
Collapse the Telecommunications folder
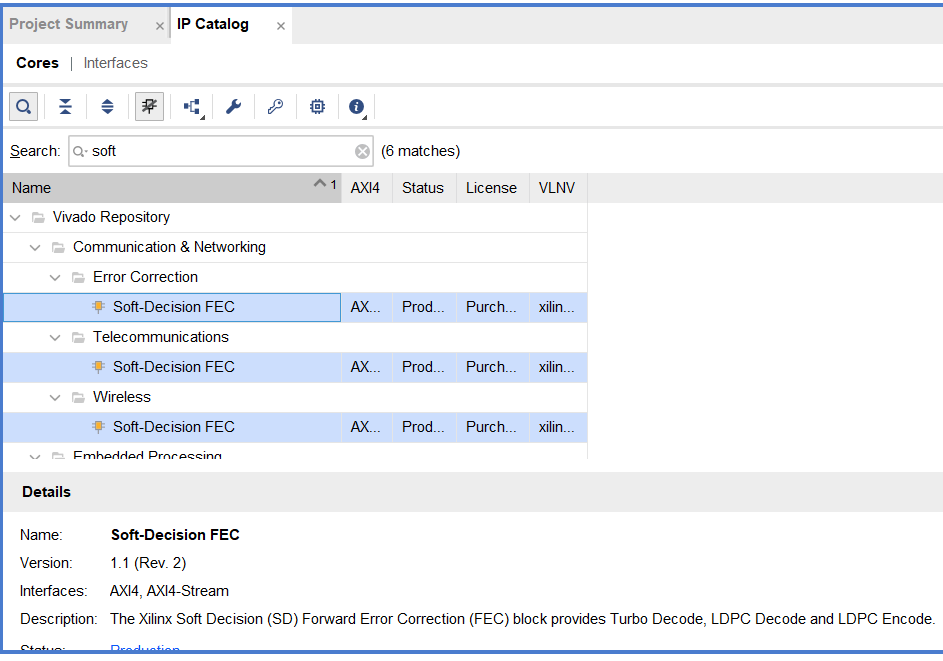coord(55,338)
